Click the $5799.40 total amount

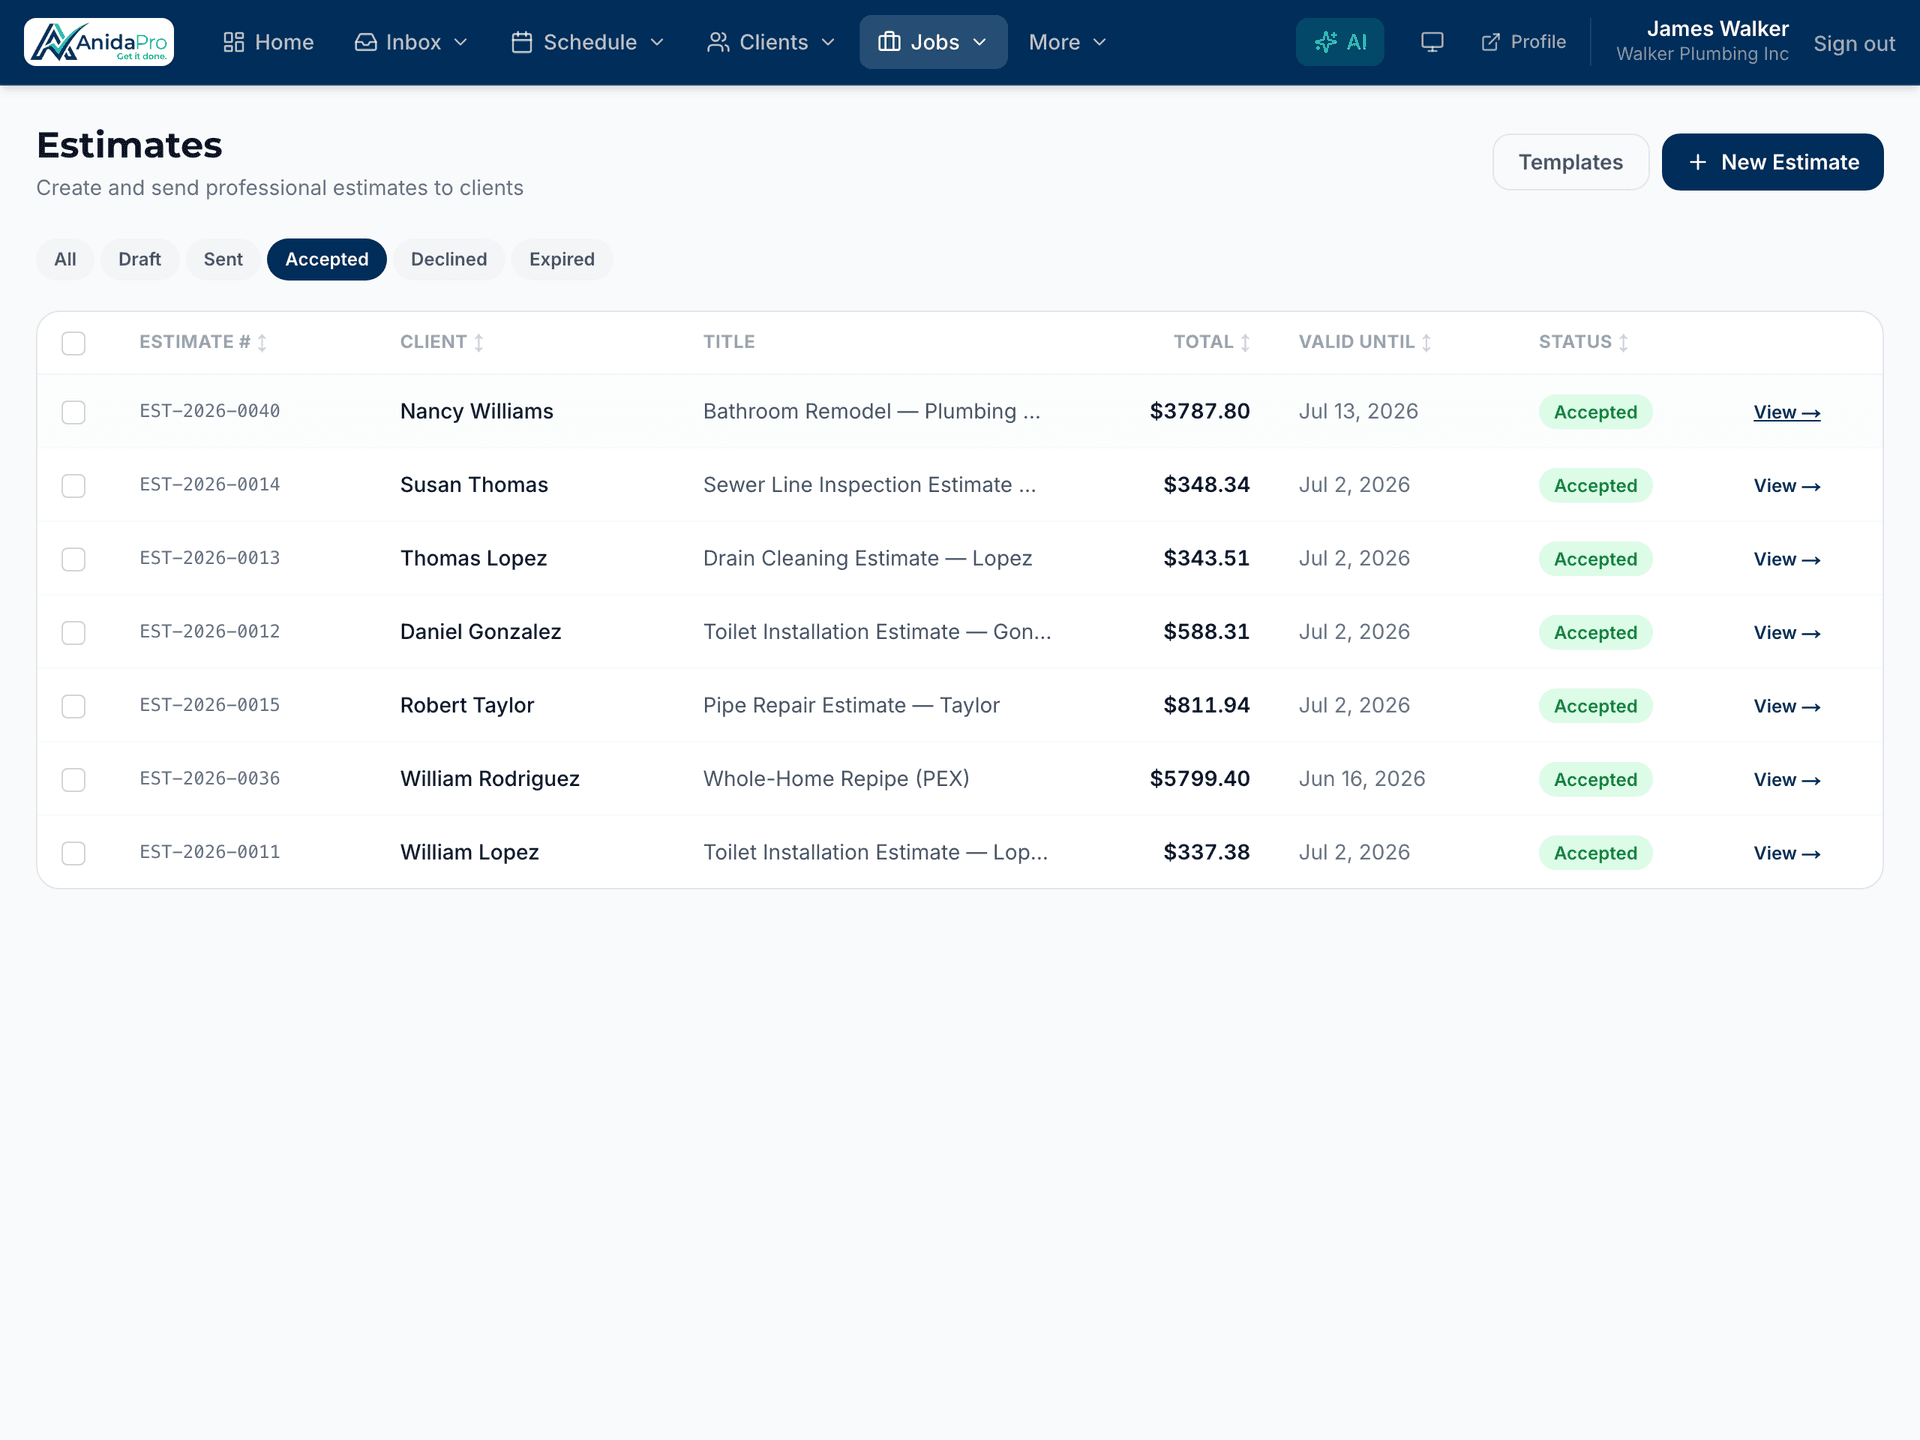click(1199, 779)
